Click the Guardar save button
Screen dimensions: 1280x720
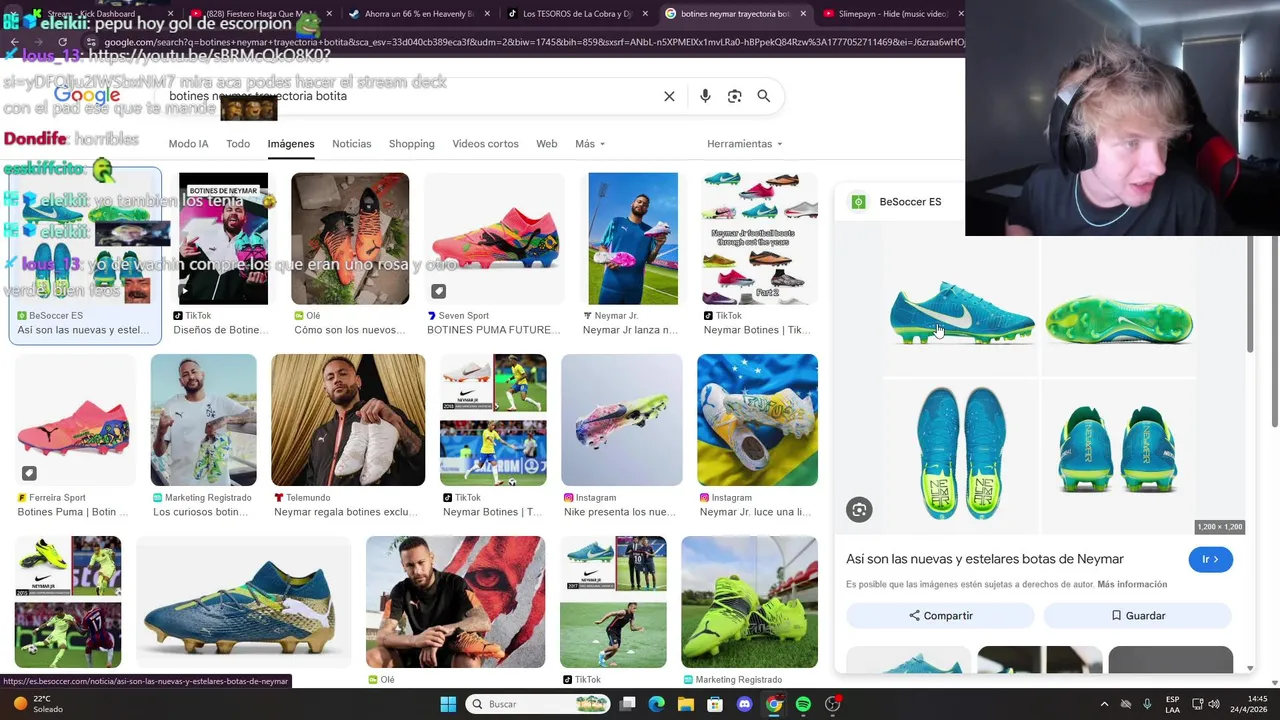pyautogui.click(x=1137, y=616)
